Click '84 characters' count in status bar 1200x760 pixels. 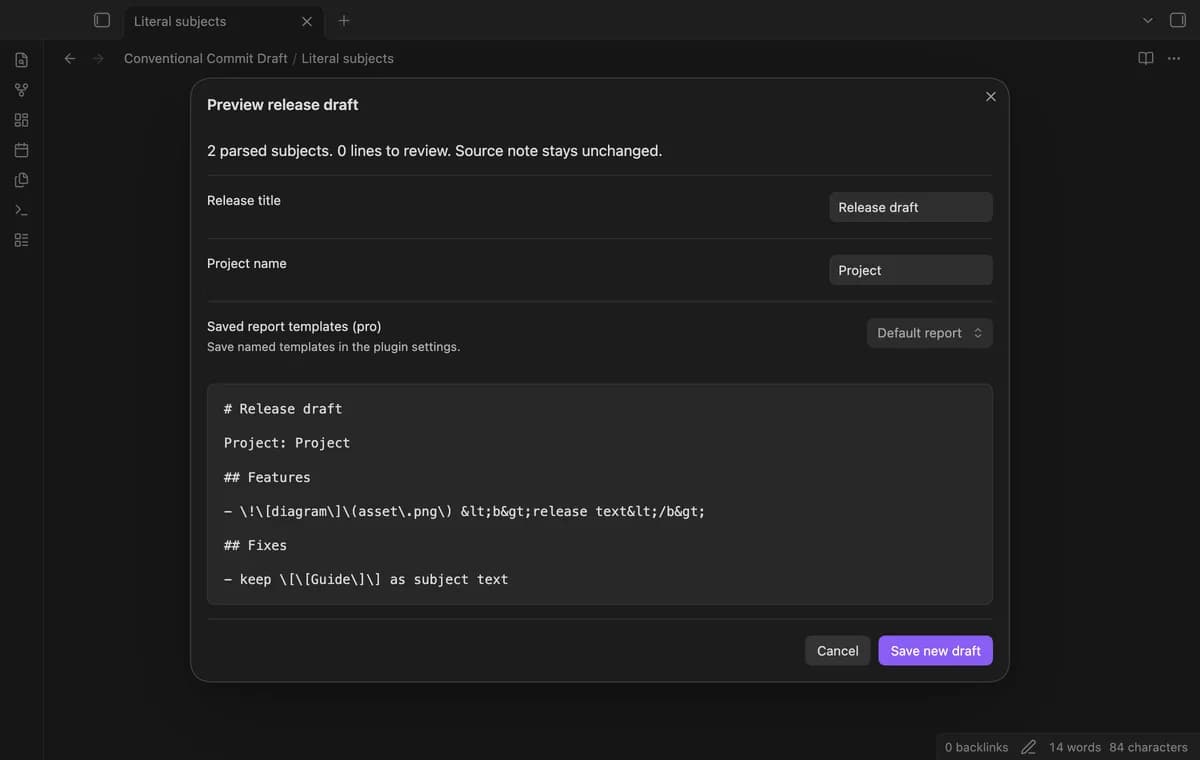click(1148, 747)
